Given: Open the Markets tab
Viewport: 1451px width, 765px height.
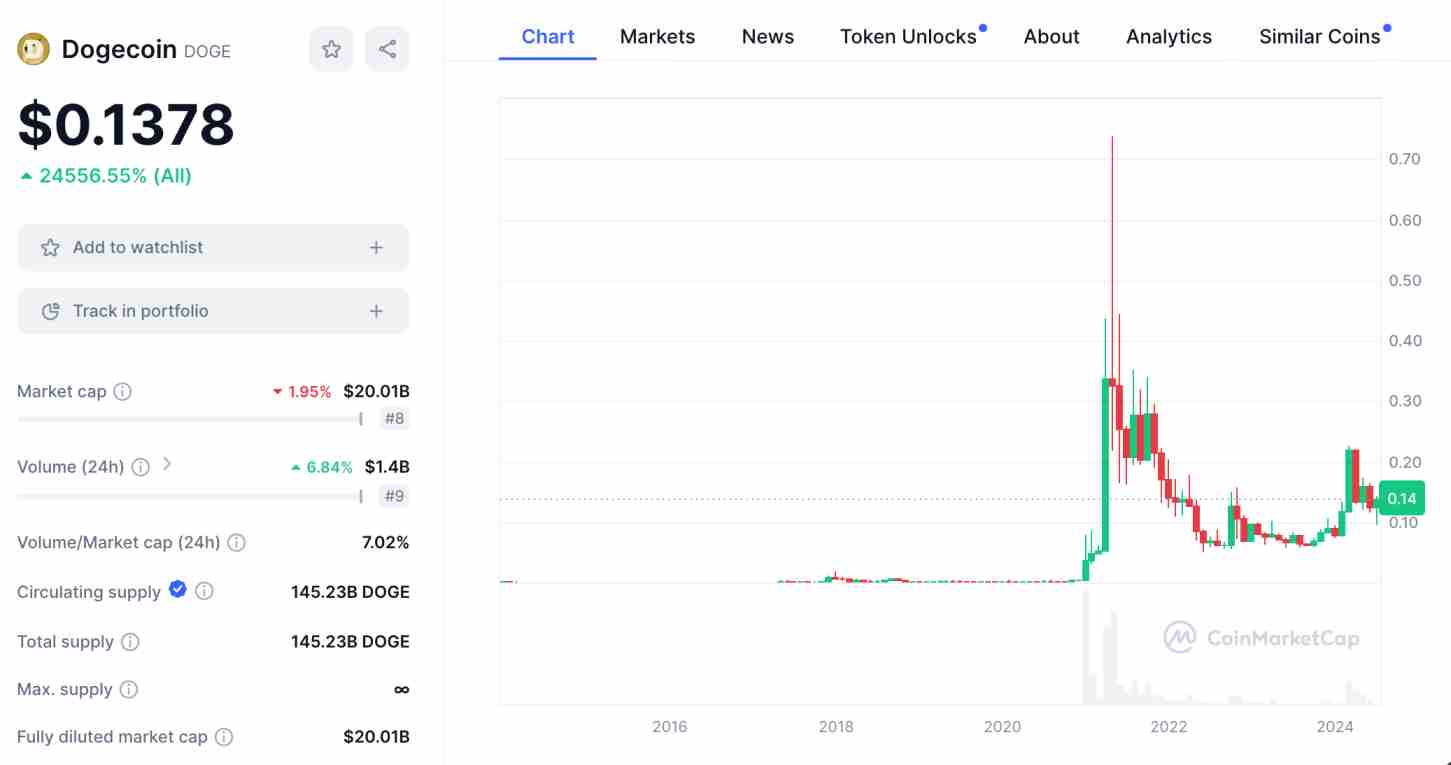Looking at the screenshot, I should coord(658,37).
